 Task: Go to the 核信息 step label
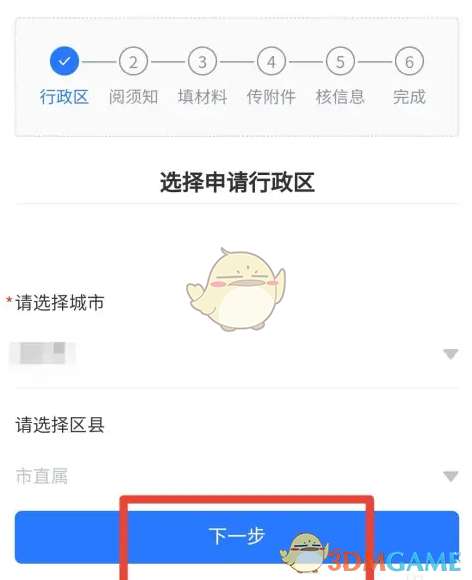(x=340, y=97)
